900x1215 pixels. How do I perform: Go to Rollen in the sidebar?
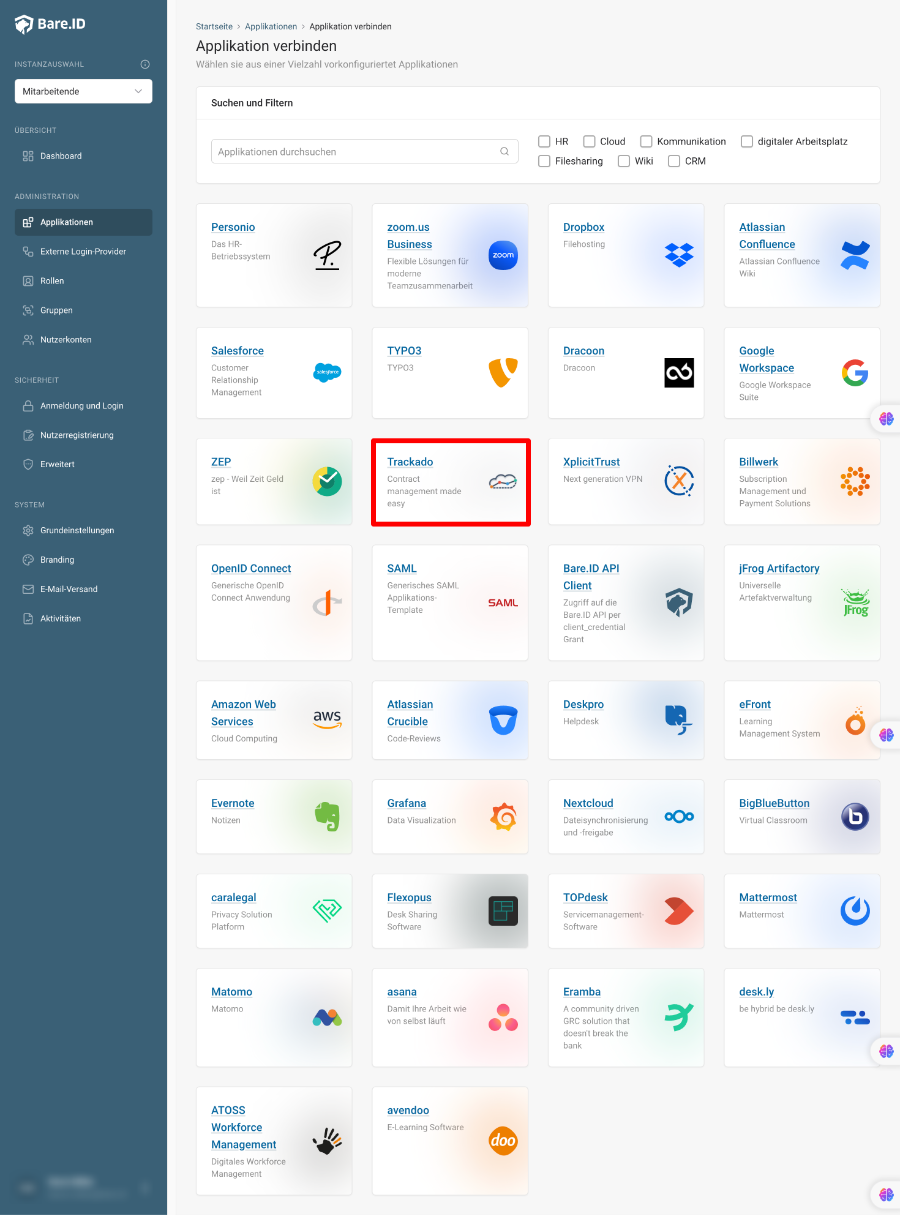tap(83, 281)
